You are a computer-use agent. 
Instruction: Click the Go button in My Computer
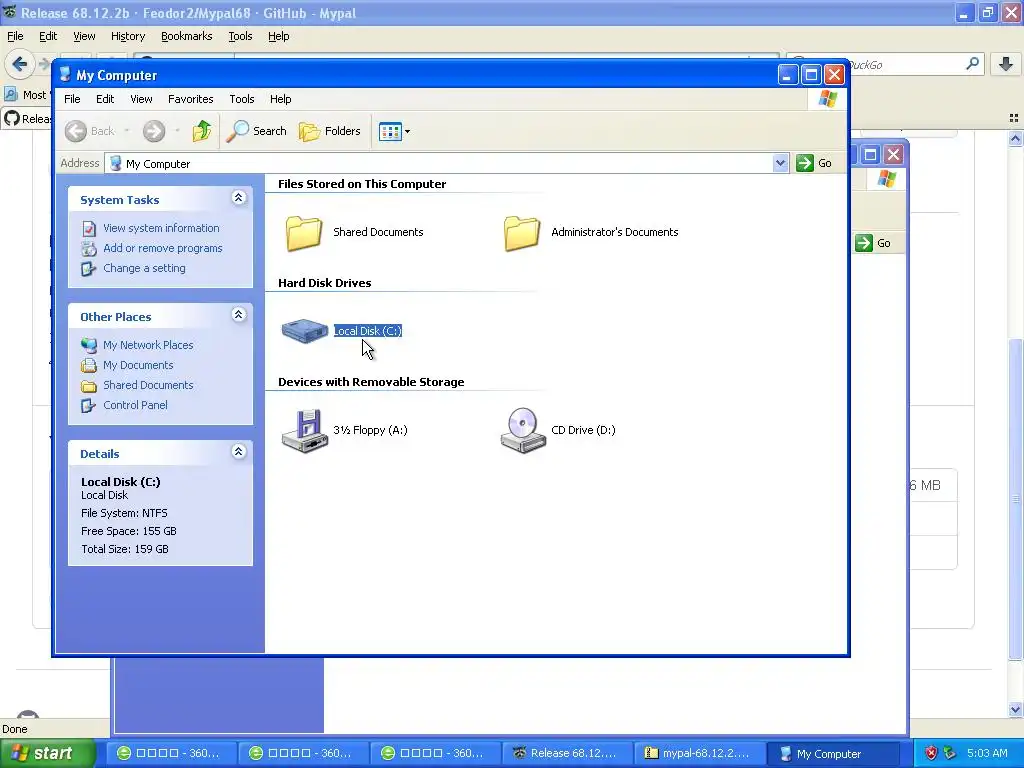point(814,163)
